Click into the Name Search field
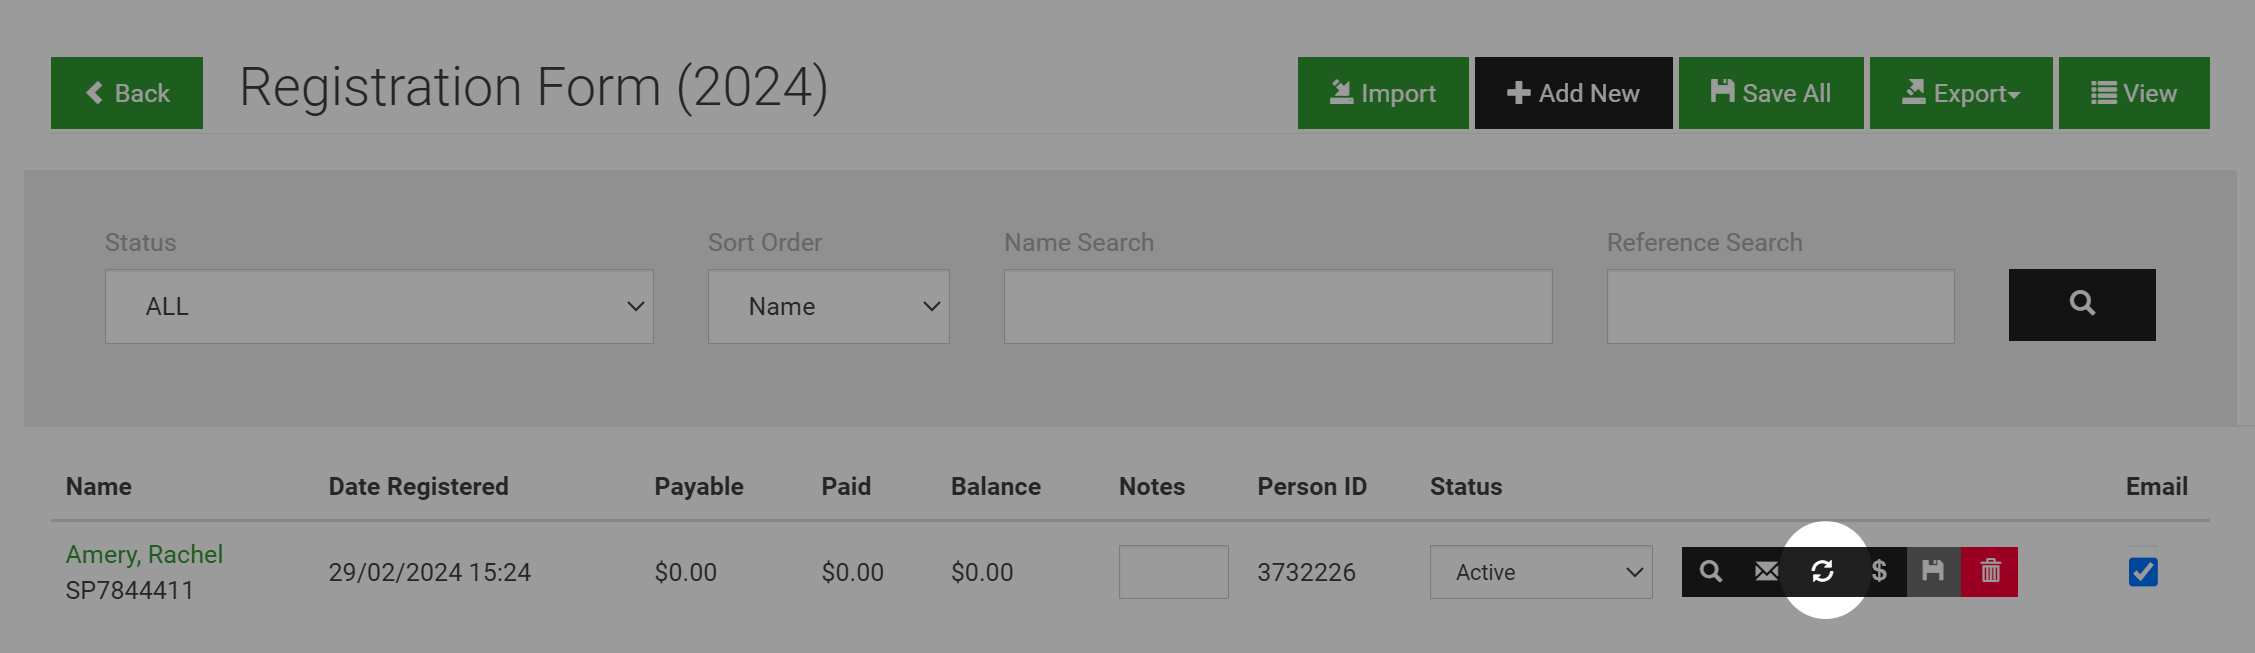 [x=1278, y=306]
